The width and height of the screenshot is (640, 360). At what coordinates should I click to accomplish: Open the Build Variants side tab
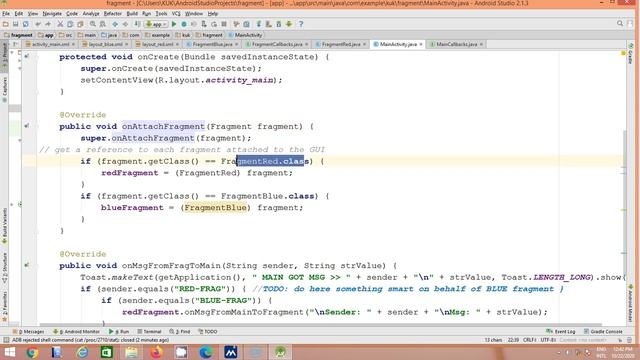pos(4,226)
